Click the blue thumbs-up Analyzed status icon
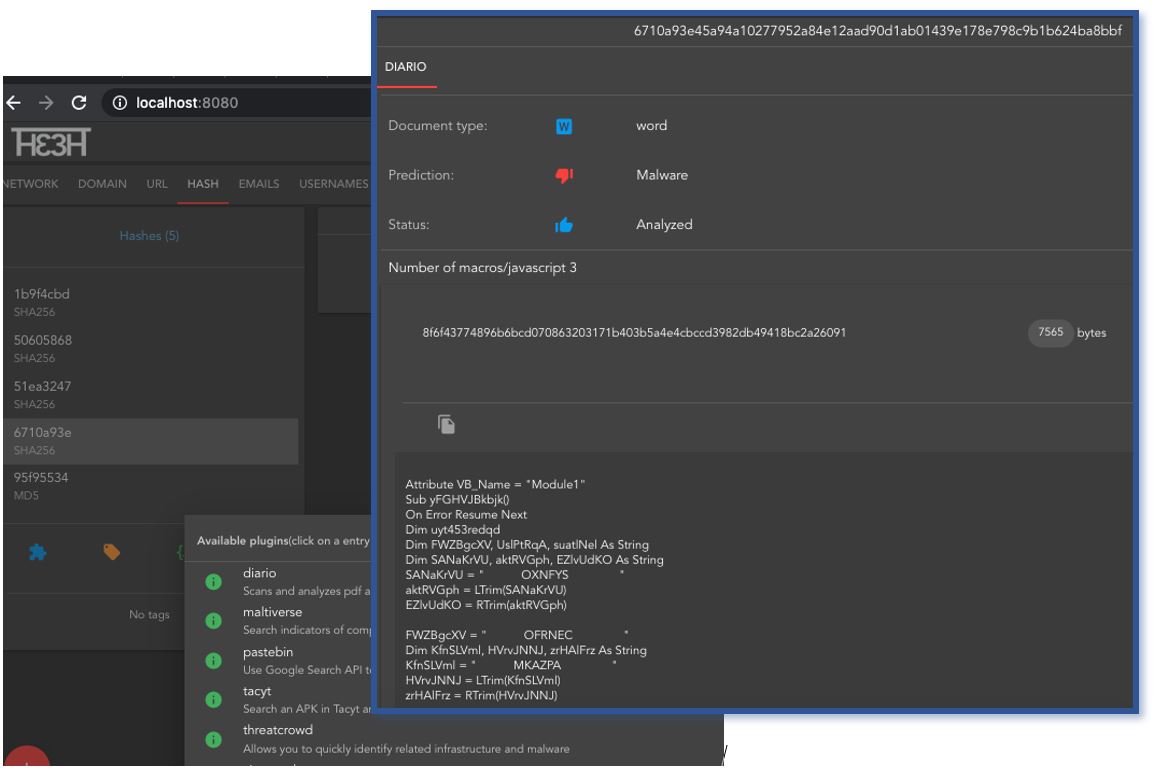The height and width of the screenshot is (770, 1154). pyautogui.click(x=563, y=225)
